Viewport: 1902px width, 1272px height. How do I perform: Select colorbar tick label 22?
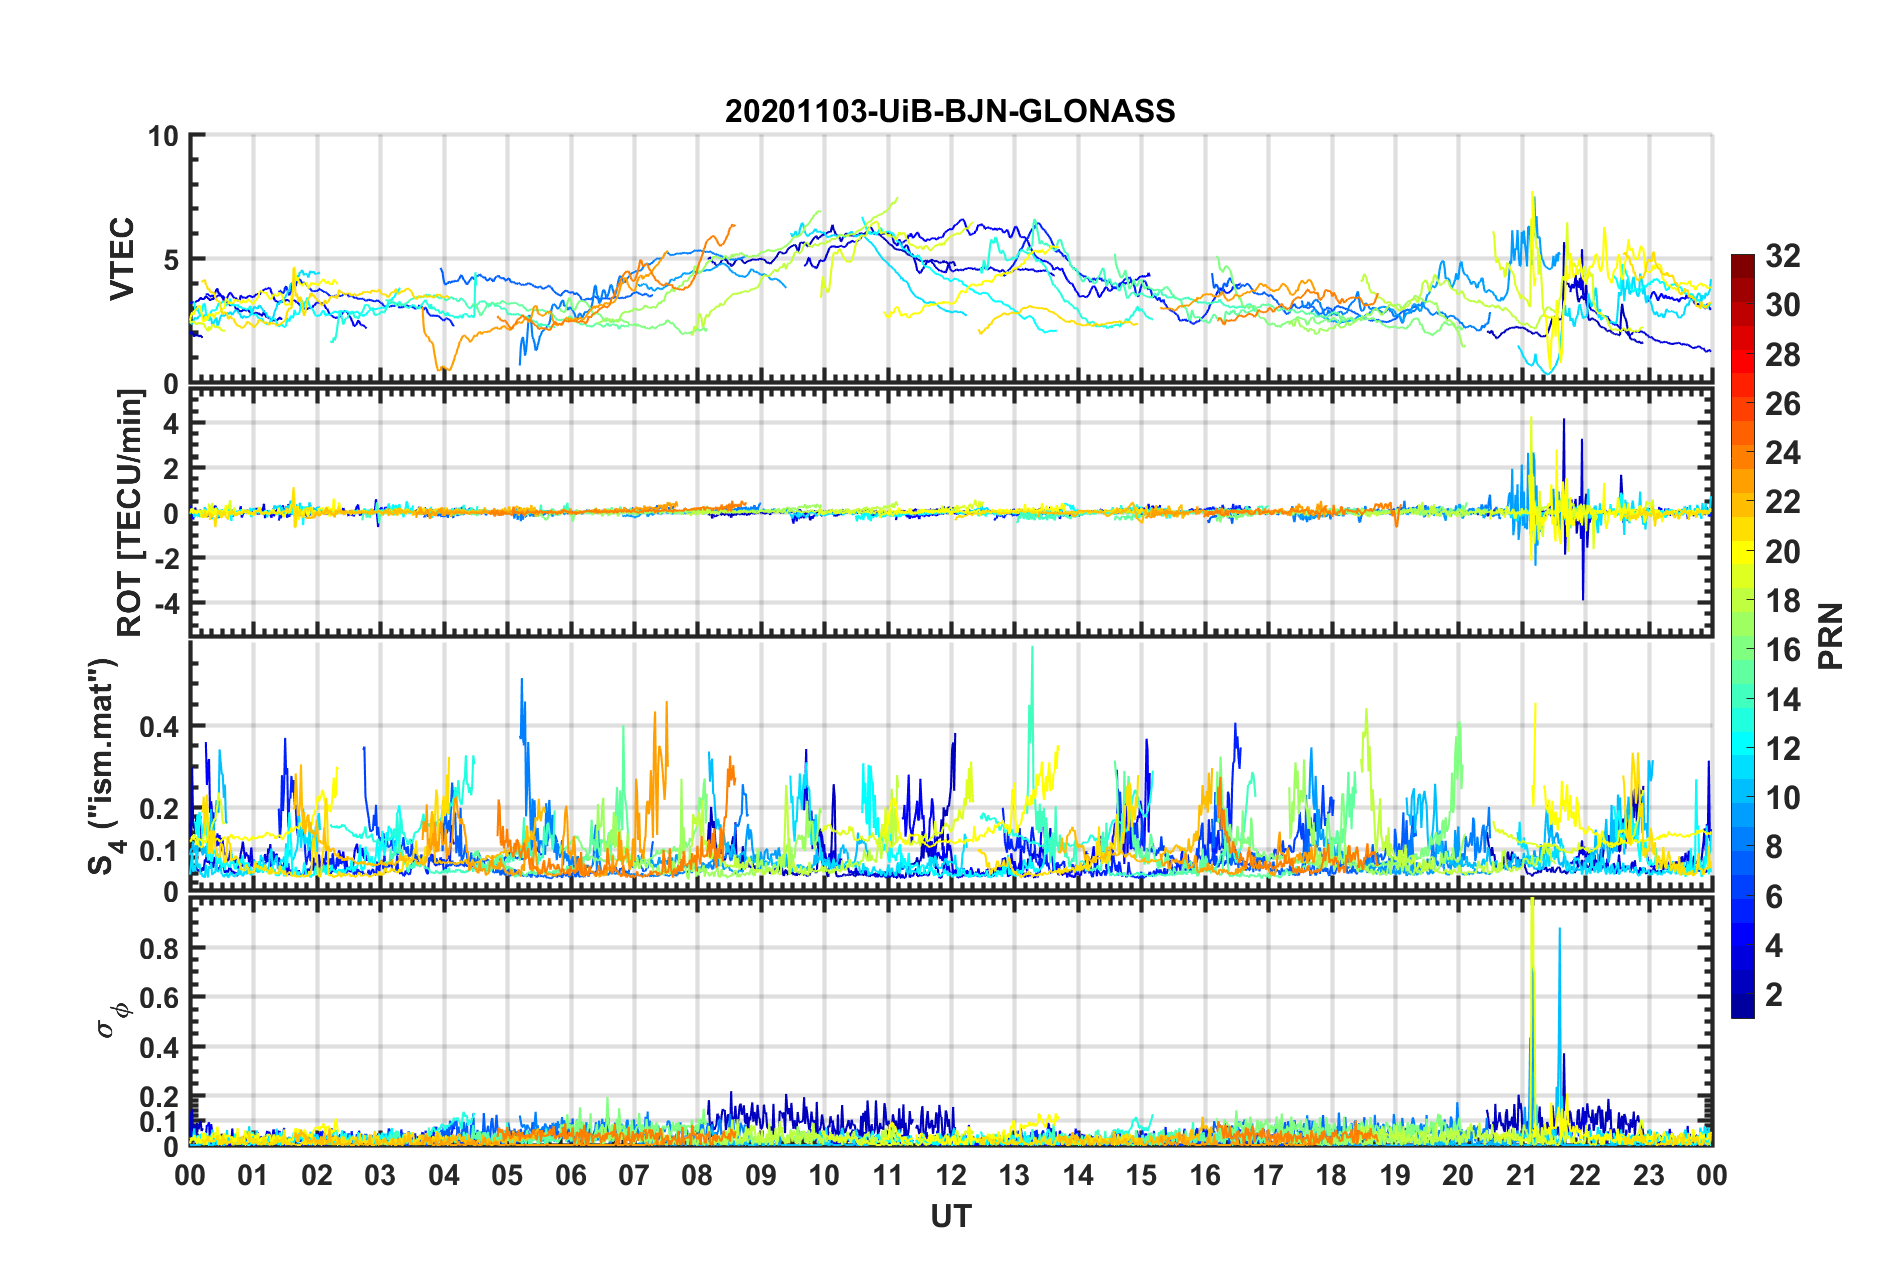click(1782, 502)
